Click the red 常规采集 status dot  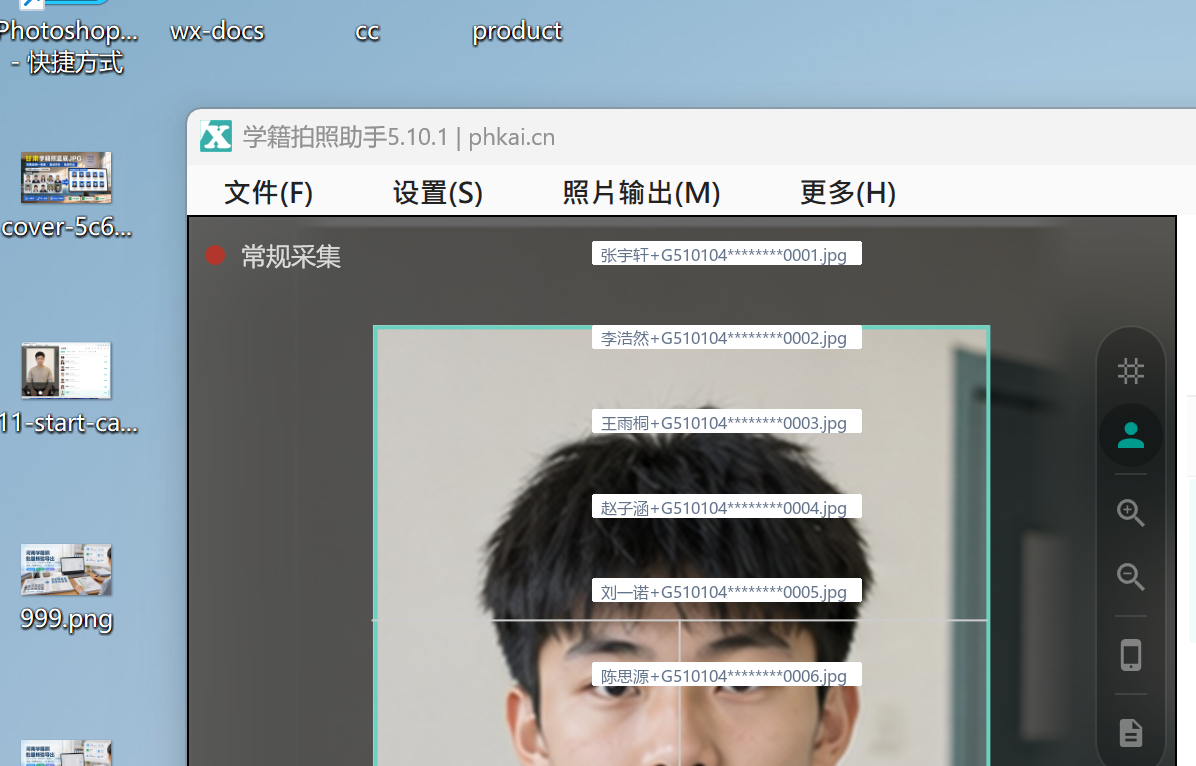click(215, 256)
